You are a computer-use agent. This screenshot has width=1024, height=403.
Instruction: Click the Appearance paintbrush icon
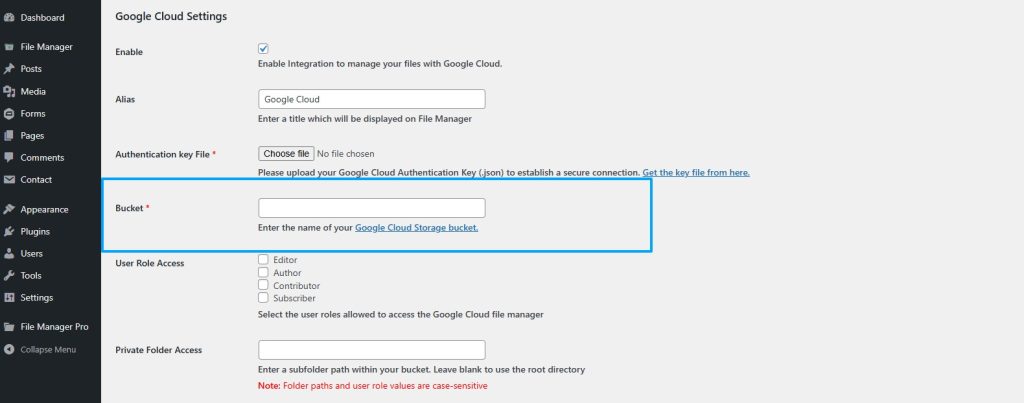(9, 210)
